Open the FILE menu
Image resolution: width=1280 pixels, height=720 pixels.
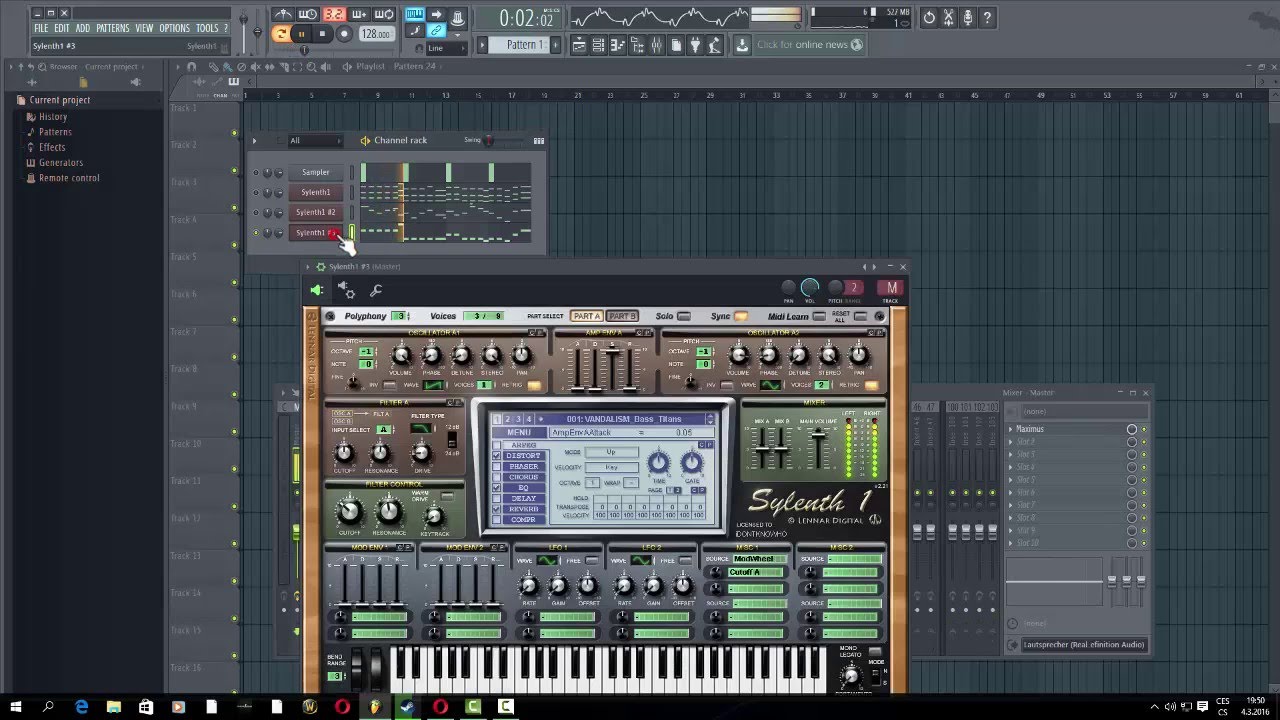click(41, 29)
